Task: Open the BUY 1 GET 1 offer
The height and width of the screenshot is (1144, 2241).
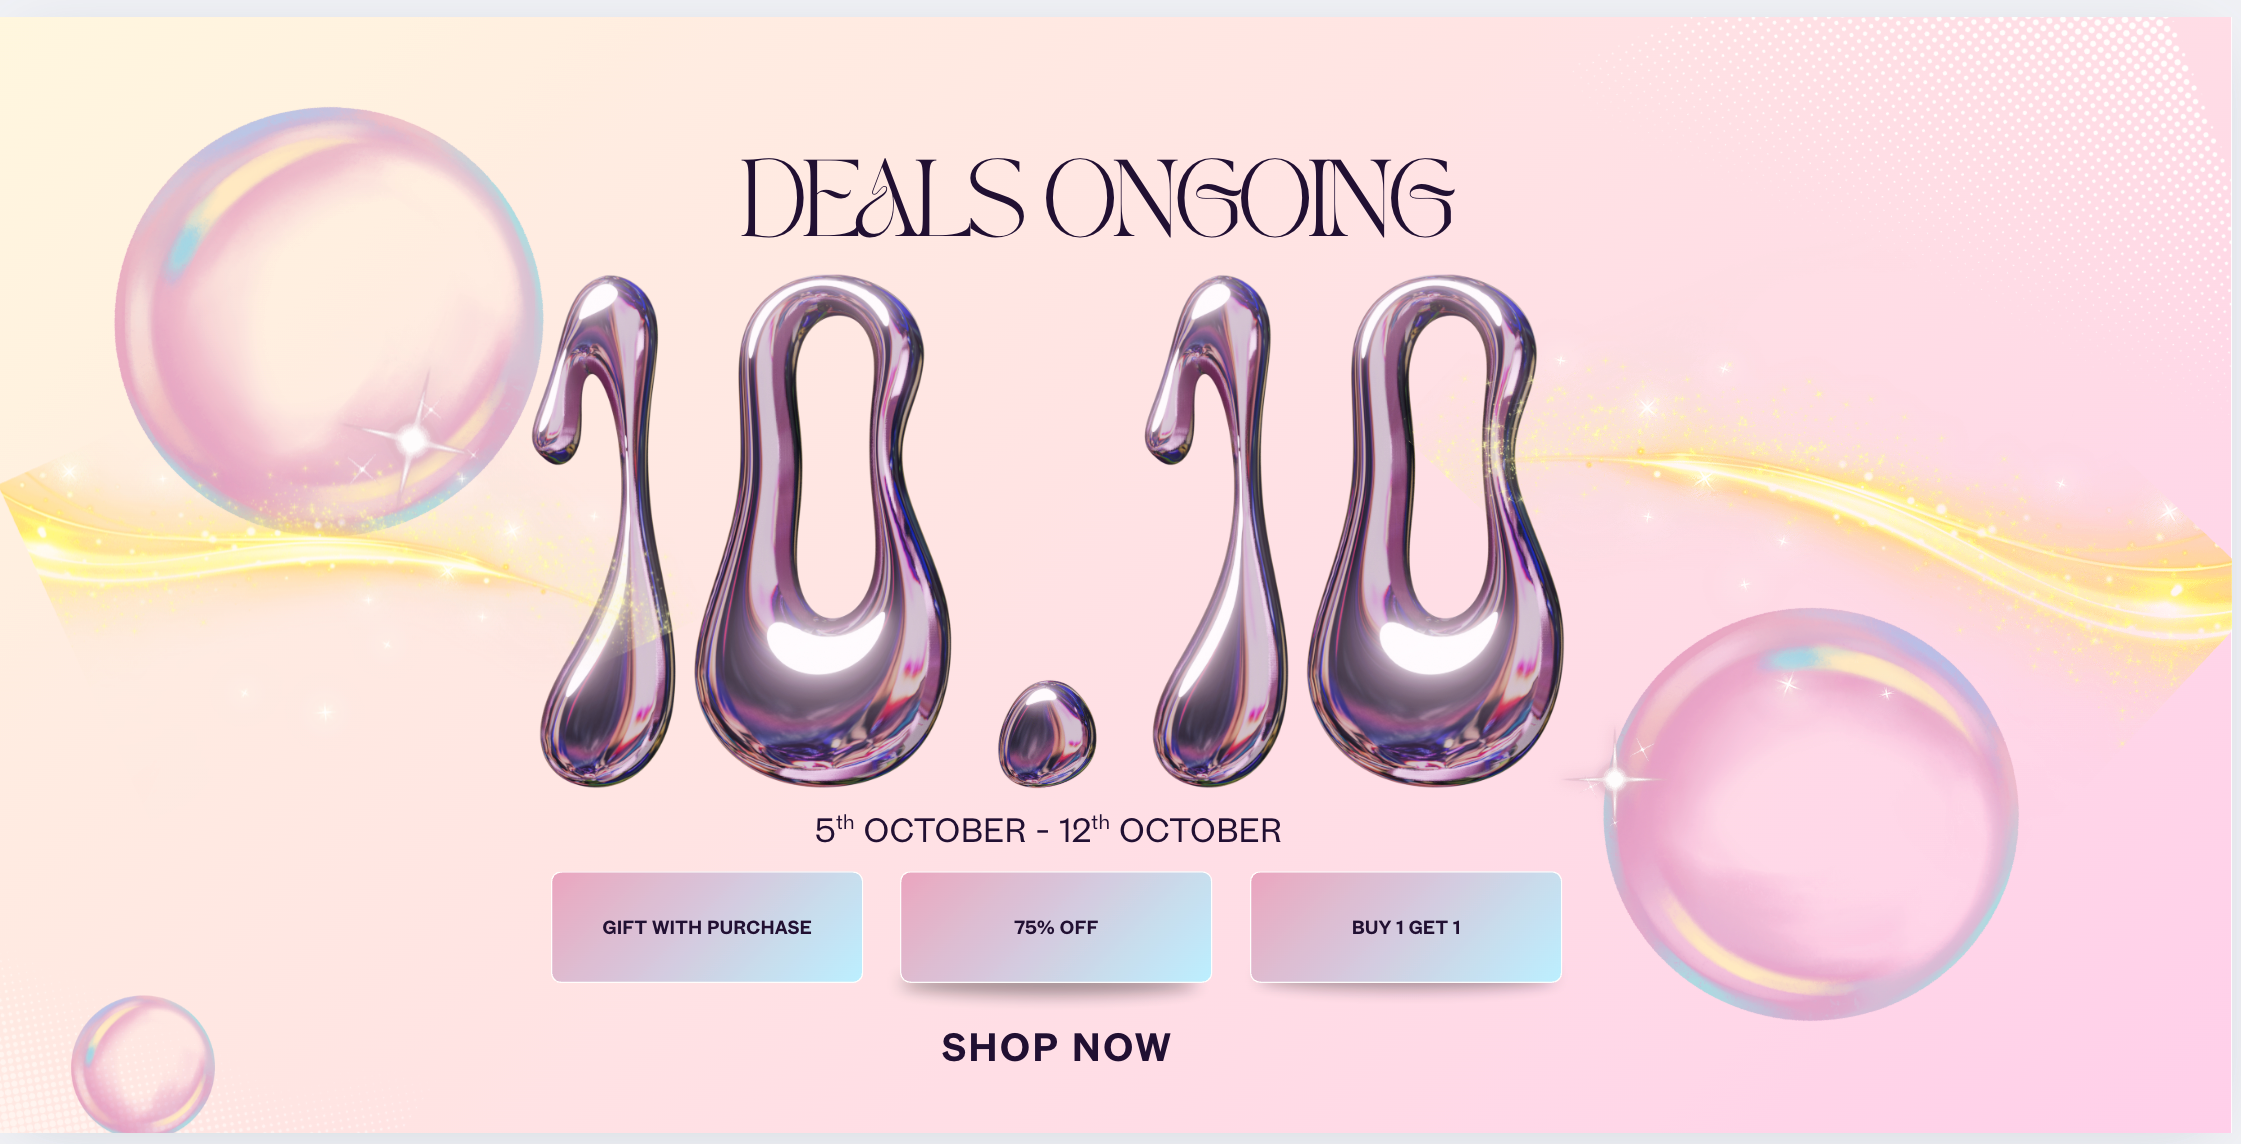Action: pyautogui.click(x=1406, y=927)
